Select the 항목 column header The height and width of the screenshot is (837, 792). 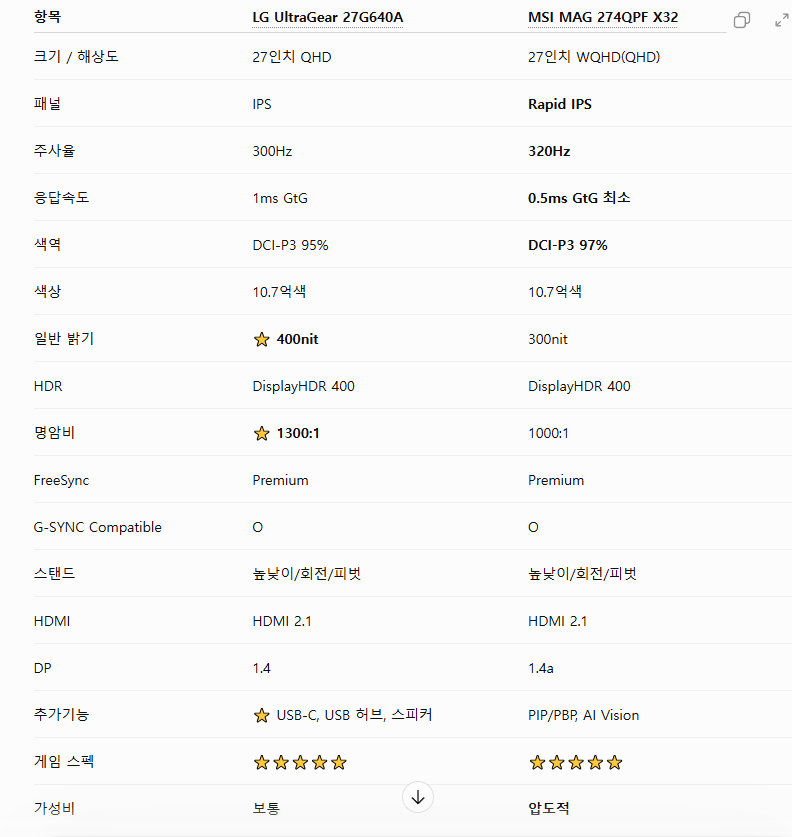point(47,17)
